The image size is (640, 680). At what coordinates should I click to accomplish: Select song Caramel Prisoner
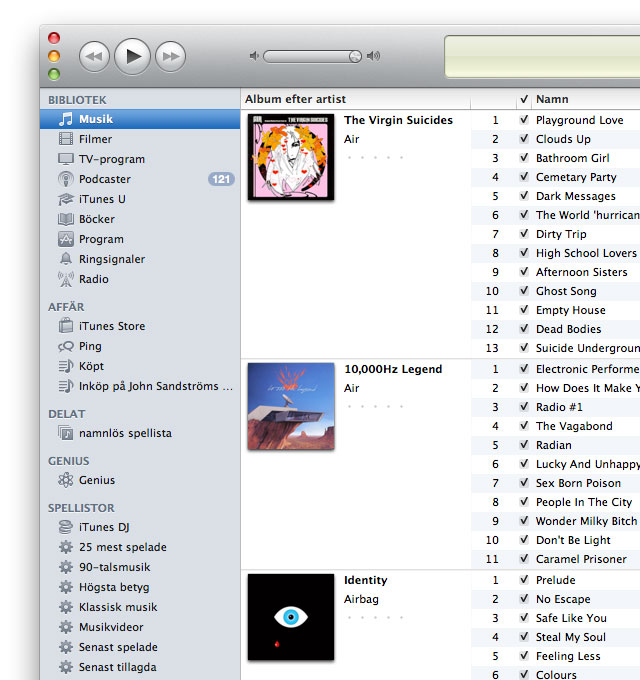coord(581,559)
